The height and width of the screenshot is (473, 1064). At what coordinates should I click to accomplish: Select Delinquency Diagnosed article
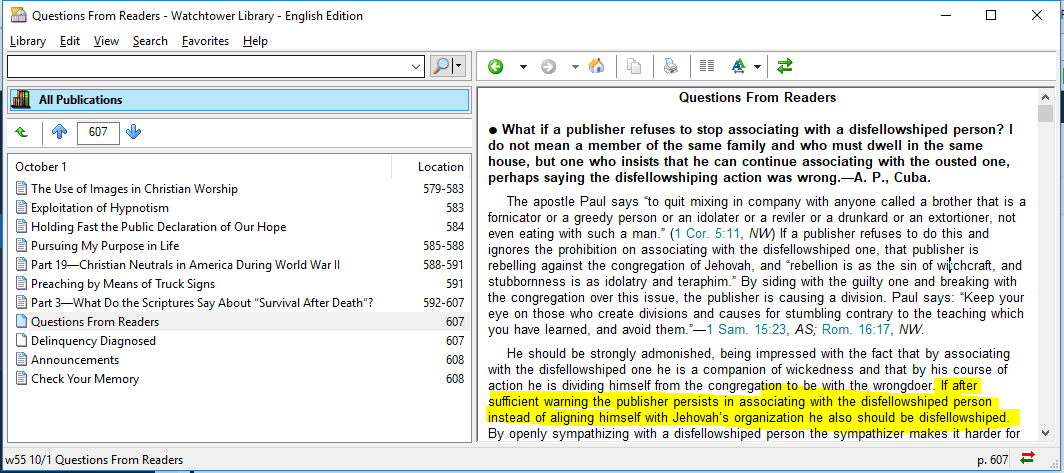click(x=93, y=341)
